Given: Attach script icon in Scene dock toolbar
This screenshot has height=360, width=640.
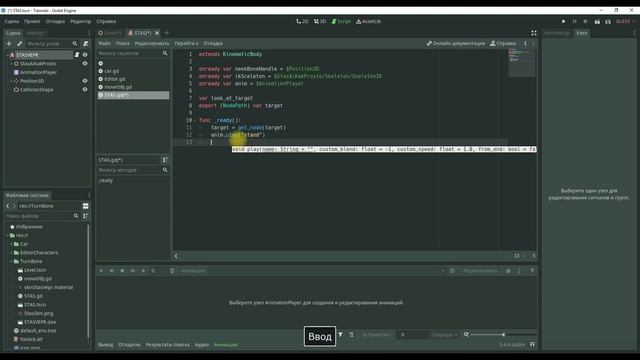Looking at the screenshot, I should (x=85, y=43).
